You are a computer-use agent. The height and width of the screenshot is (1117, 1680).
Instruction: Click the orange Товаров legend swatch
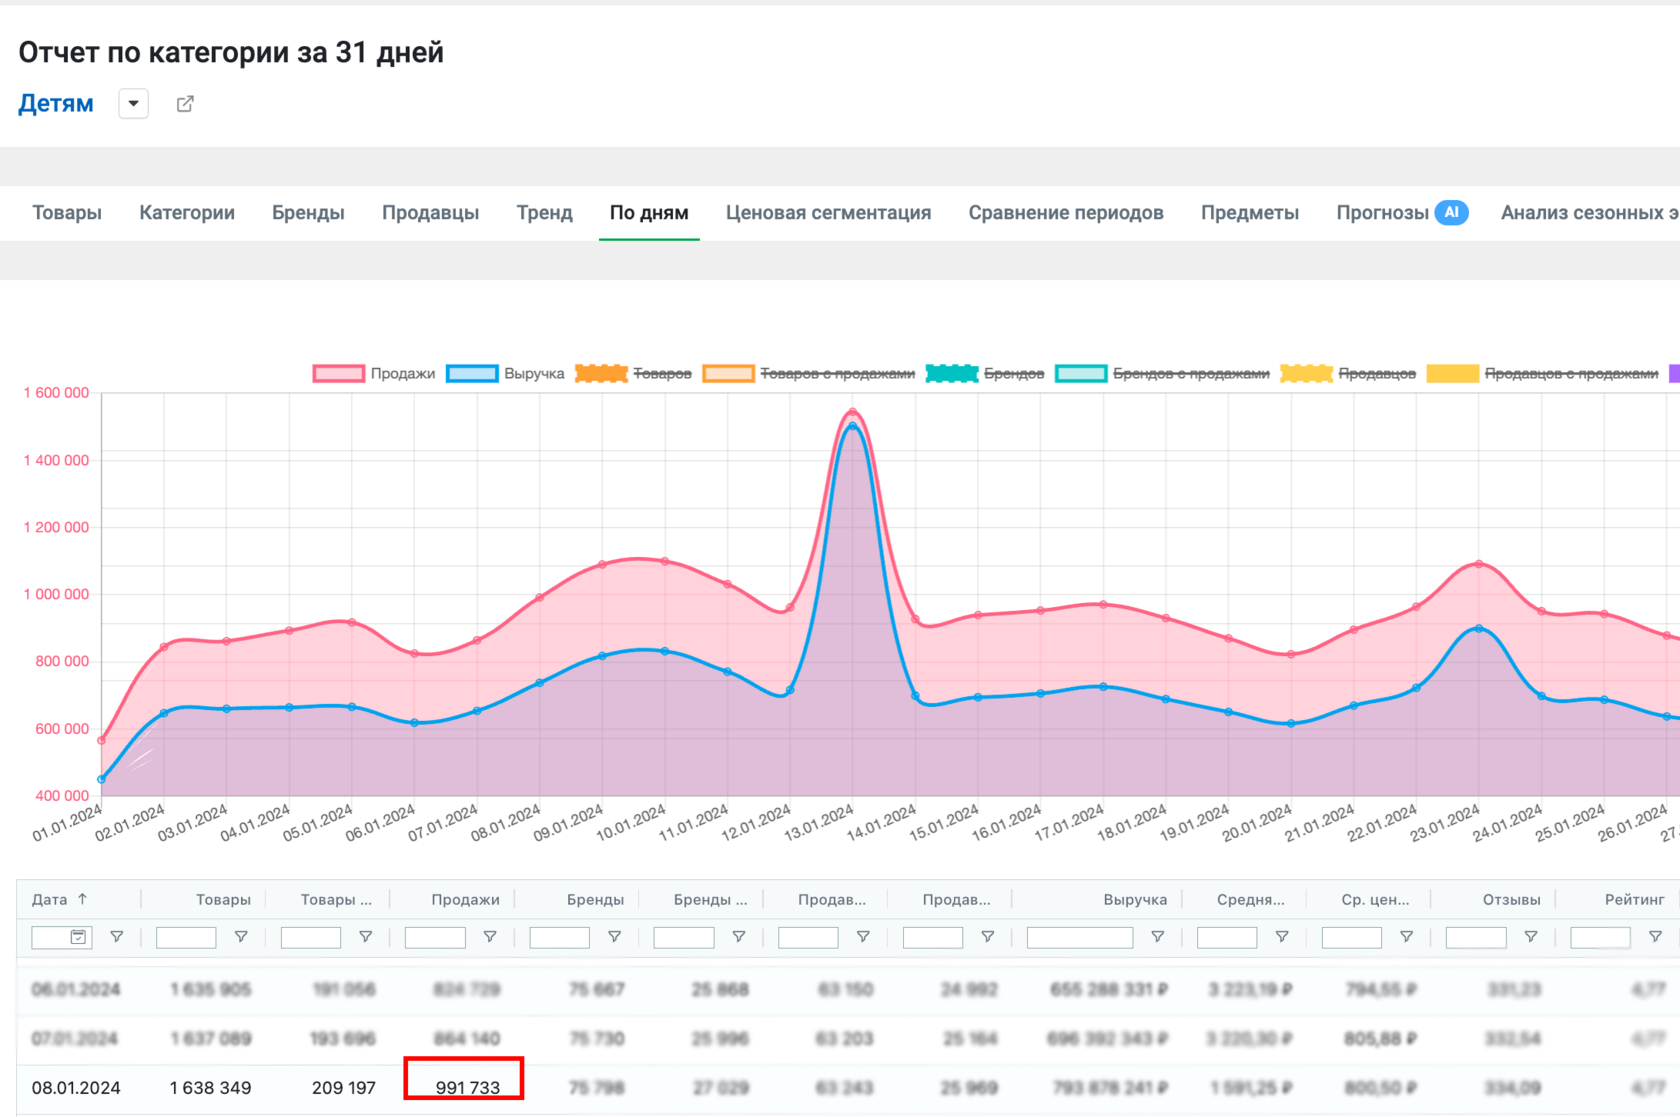click(x=601, y=374)
